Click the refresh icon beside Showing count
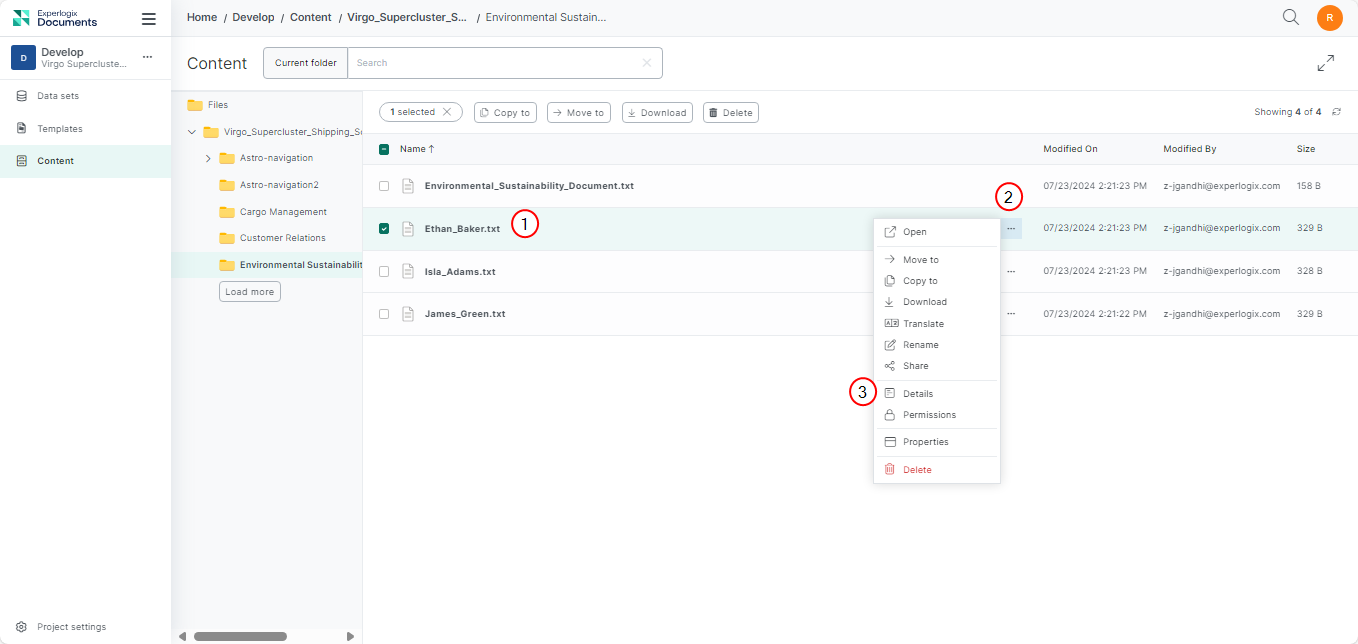 point(1336,112)
